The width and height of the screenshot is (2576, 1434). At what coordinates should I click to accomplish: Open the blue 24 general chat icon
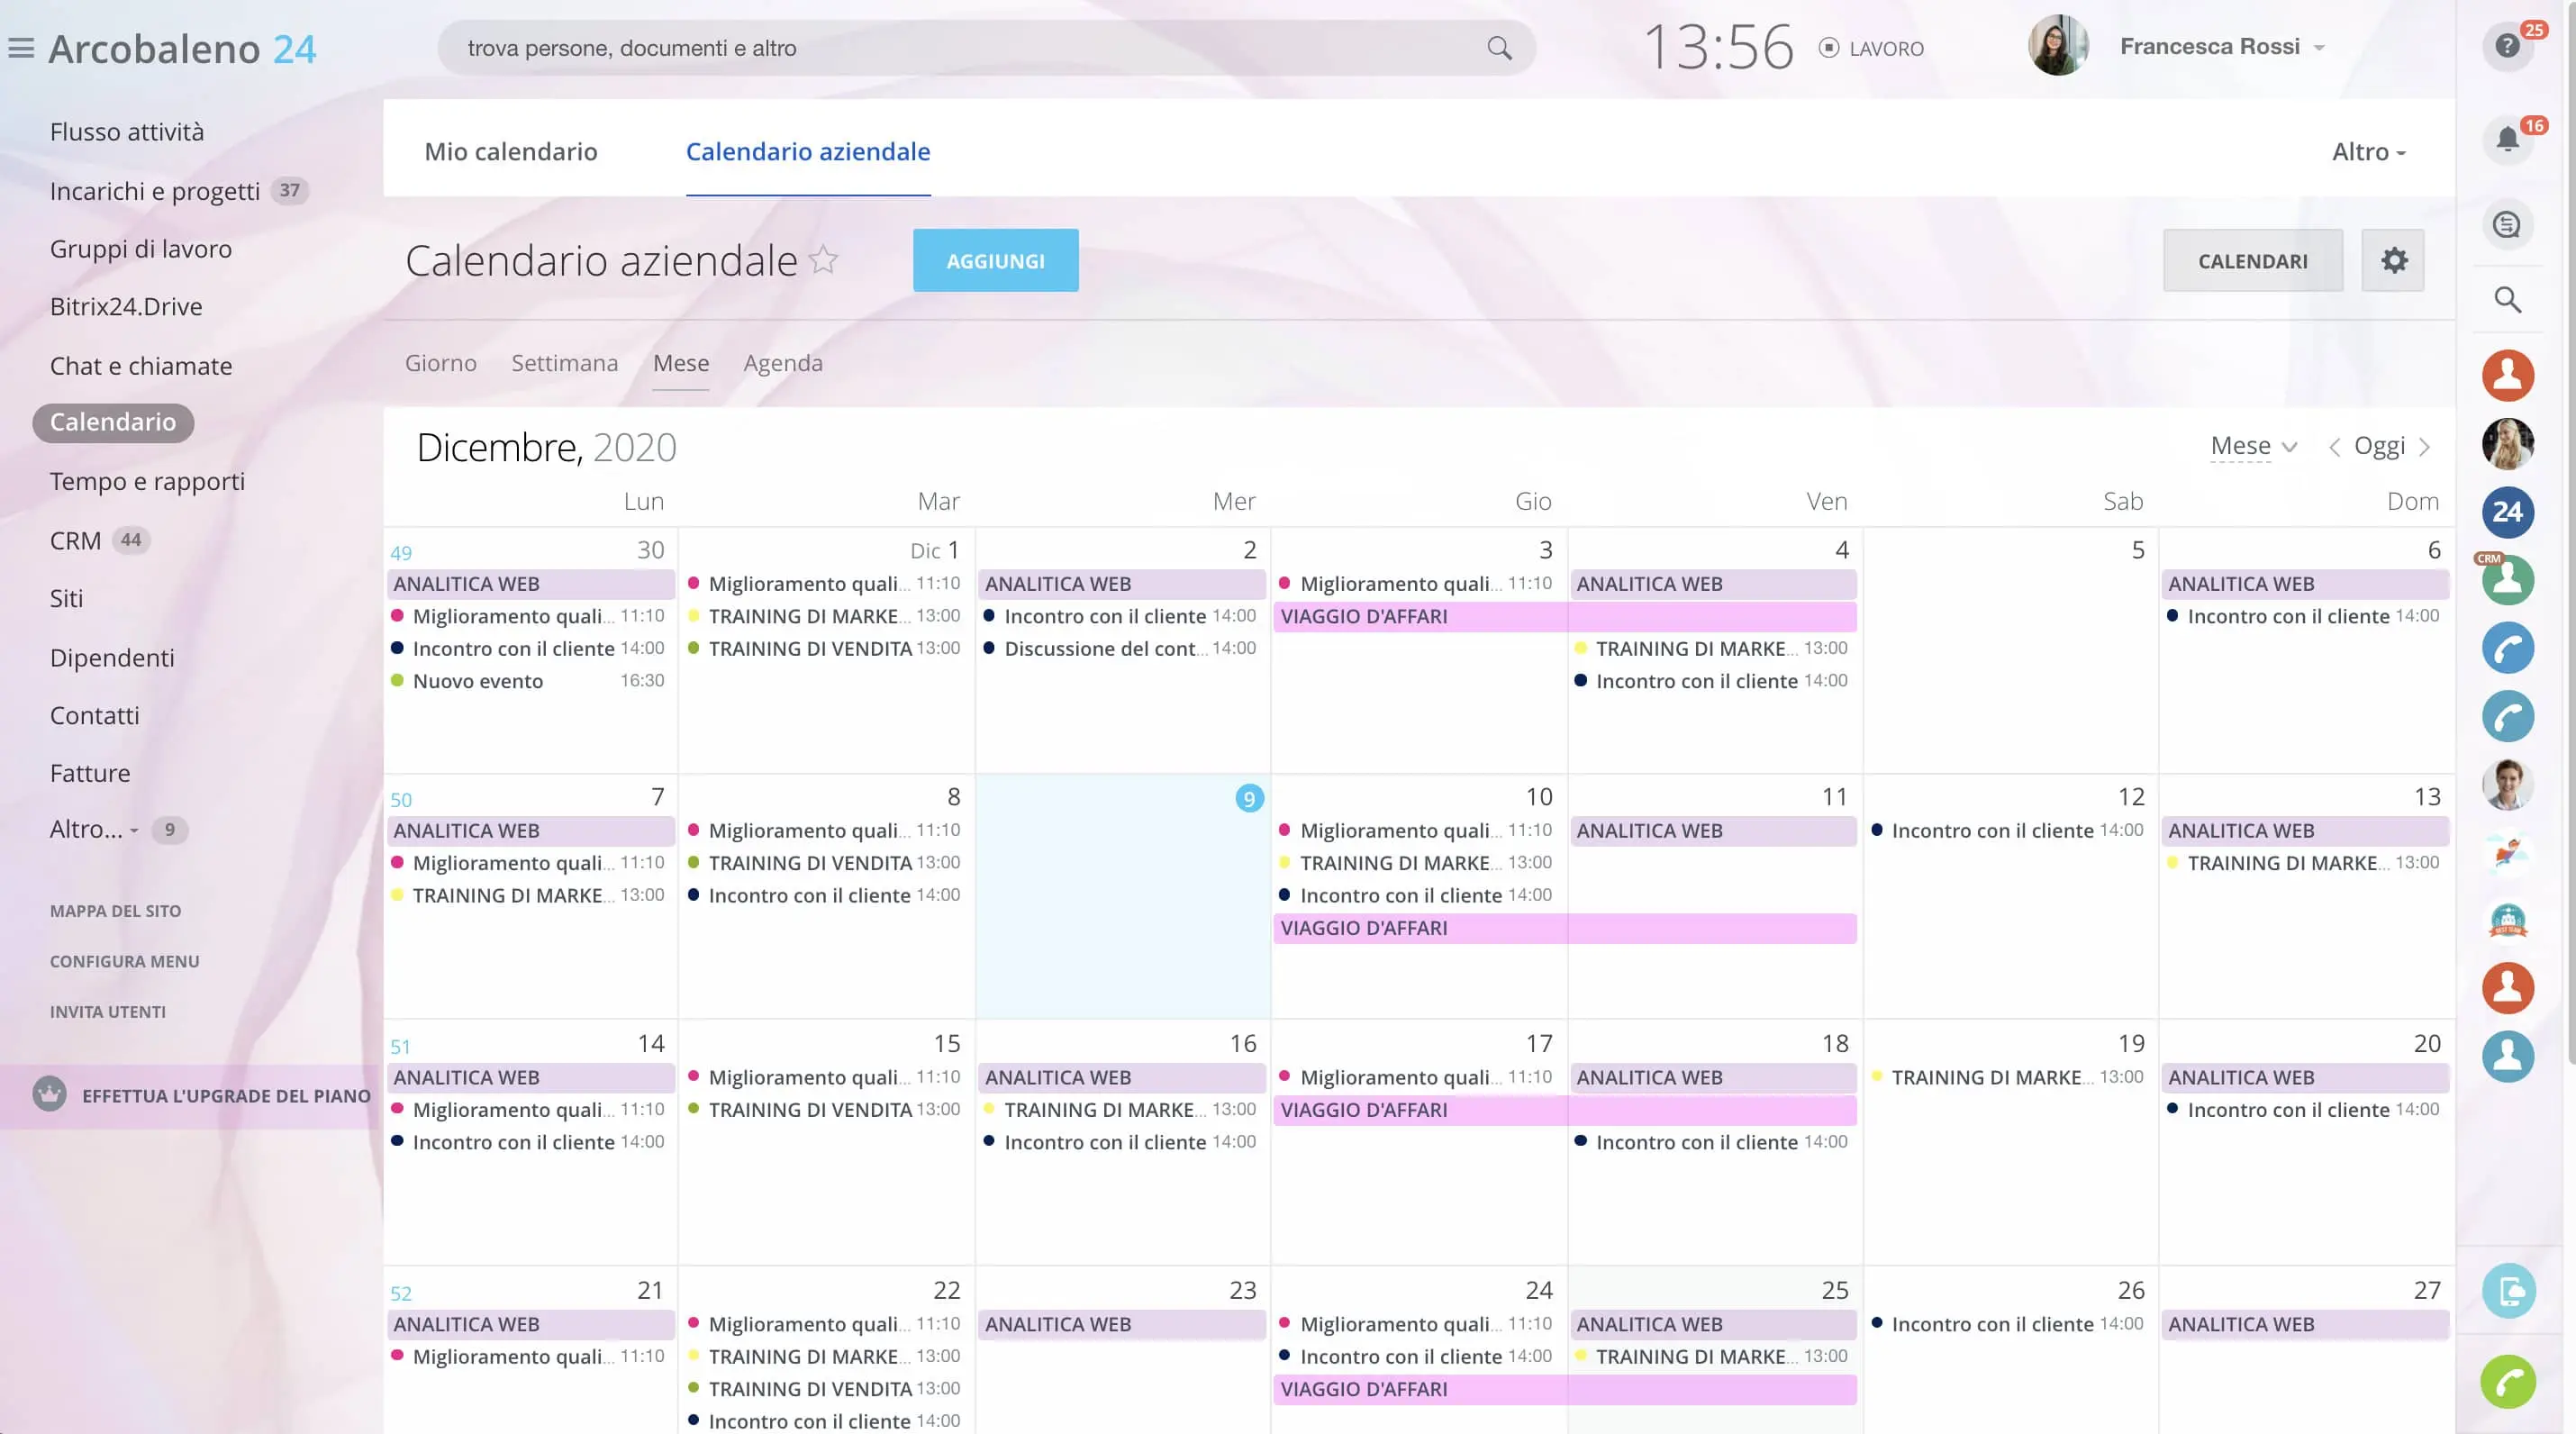[2507, 512]
